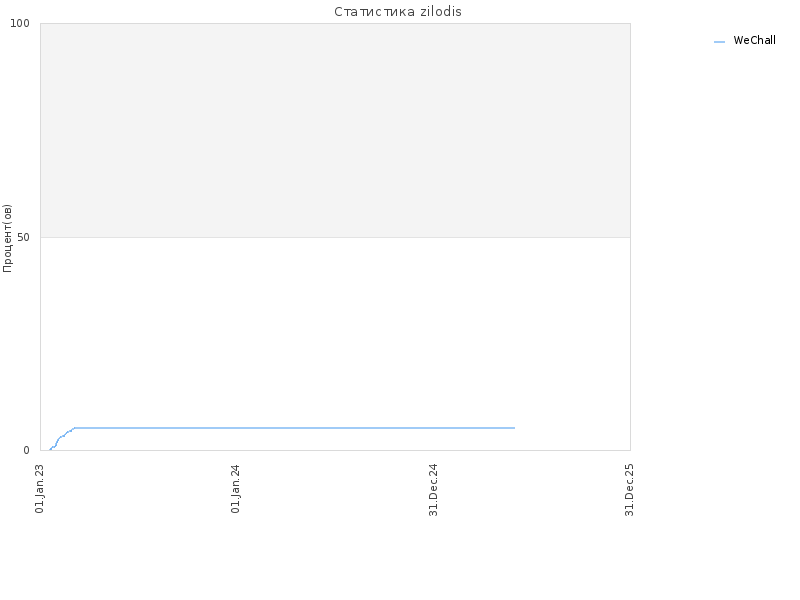Click the white lower chart area
The width and height of the screenshot is (800, 600).
335,332
